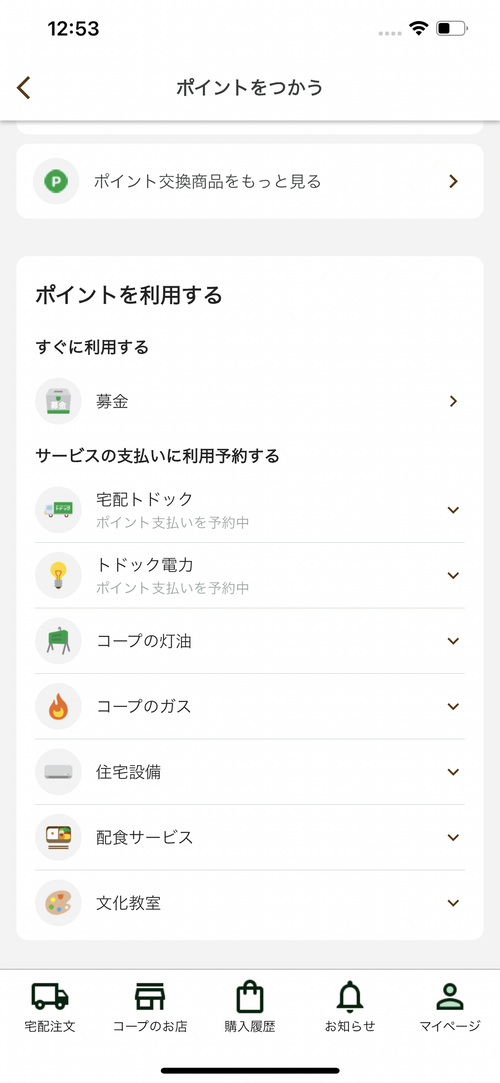500x1083 pixels.
Task: Expand the コープのガス dropdown arrow
Action: [x=453, y=707]
